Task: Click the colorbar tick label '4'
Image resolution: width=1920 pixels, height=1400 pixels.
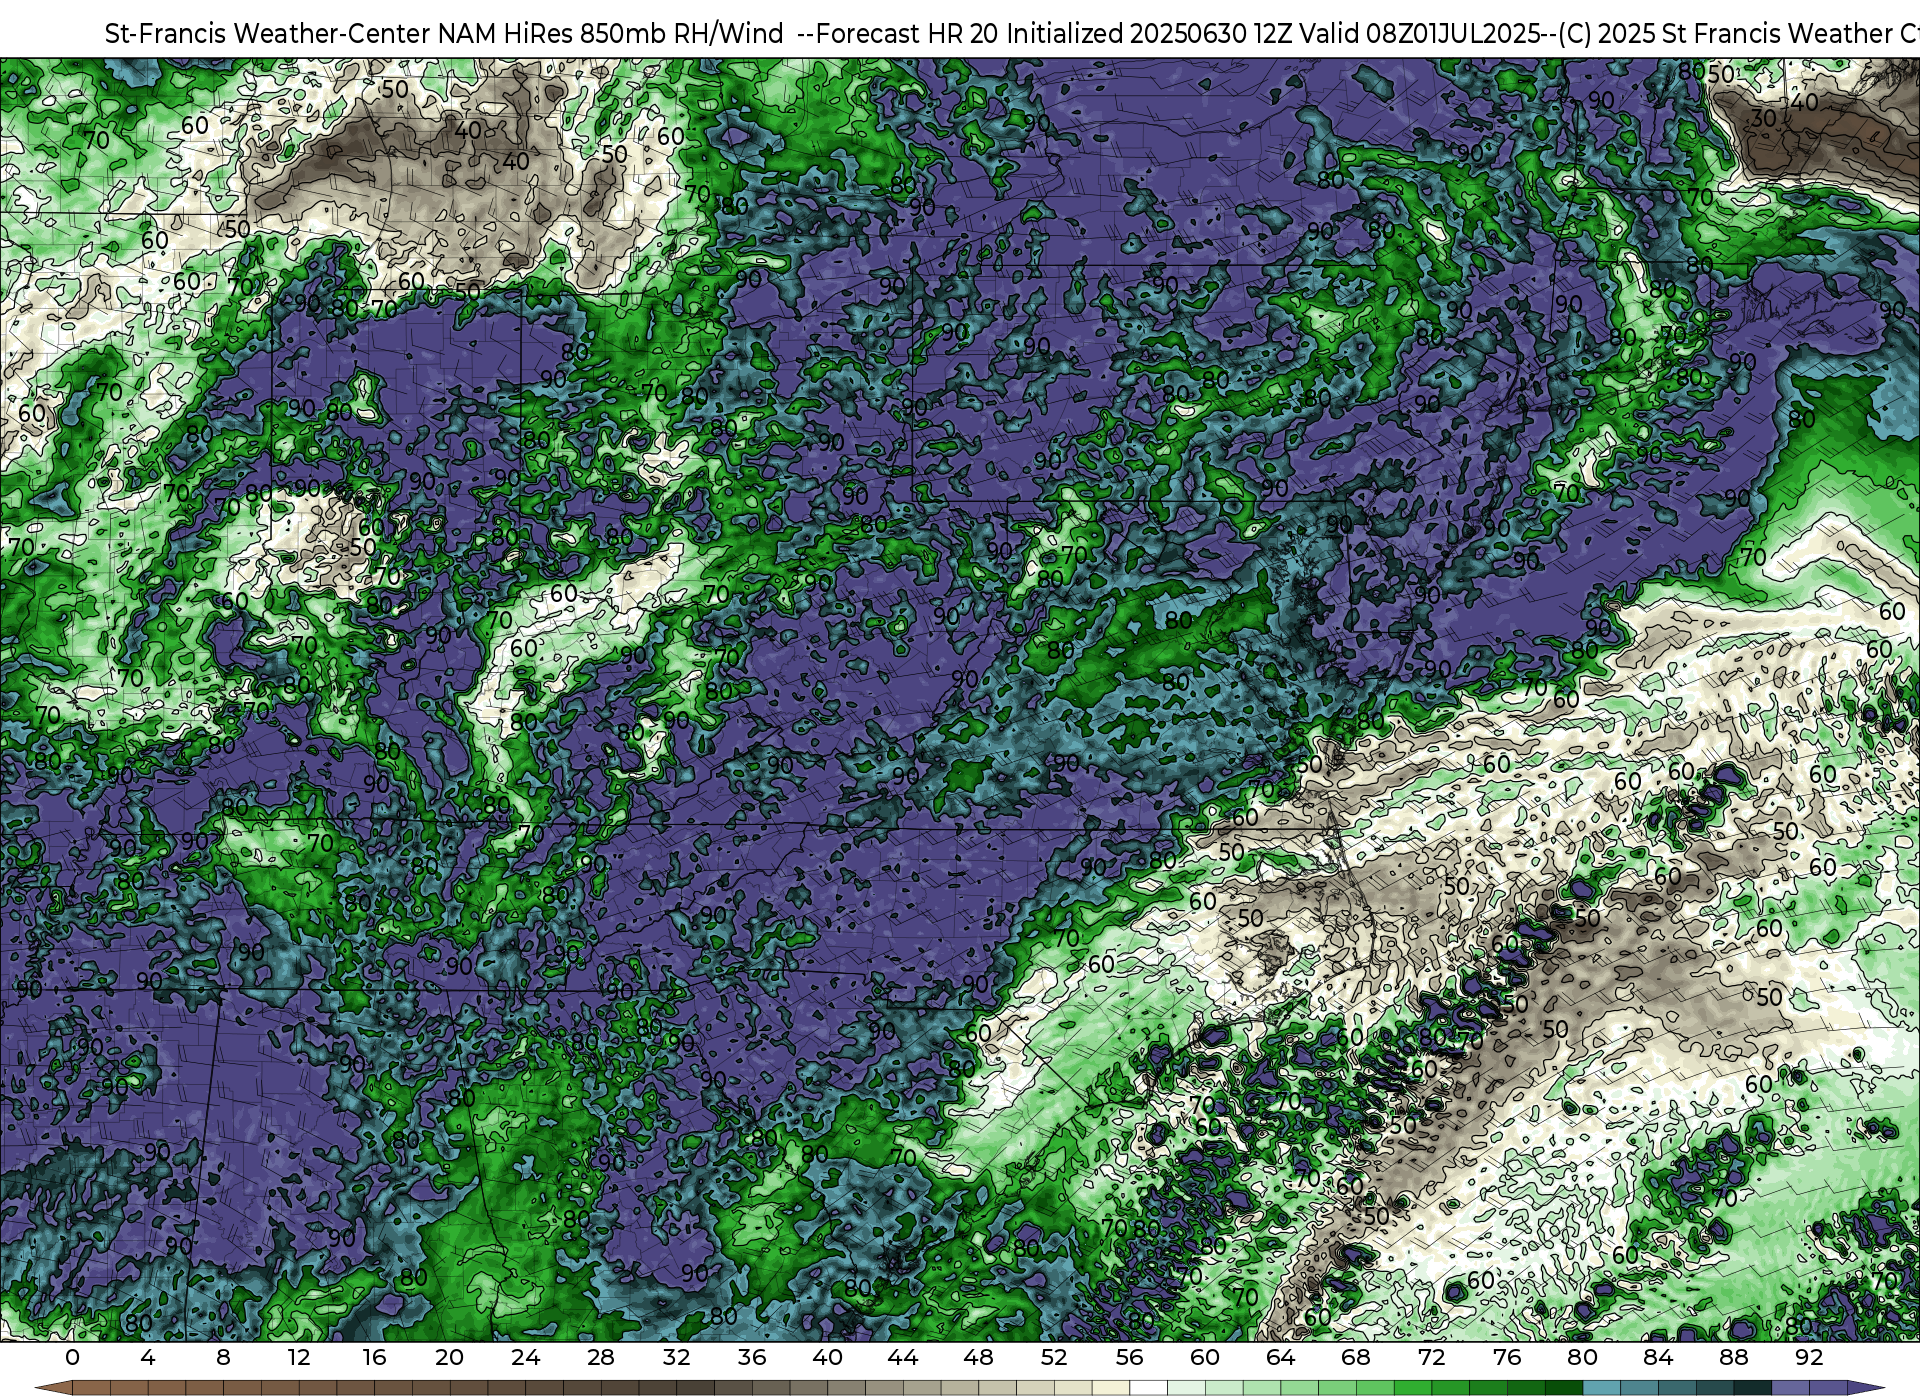Action: (x=148, y=1357)
